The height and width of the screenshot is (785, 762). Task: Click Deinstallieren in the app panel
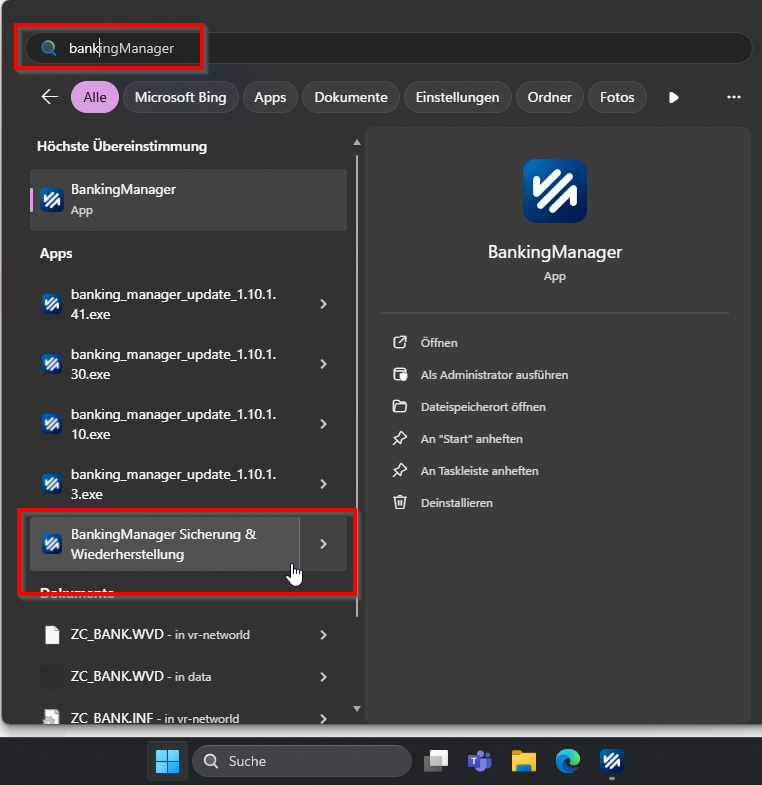(x=456, y=503)
